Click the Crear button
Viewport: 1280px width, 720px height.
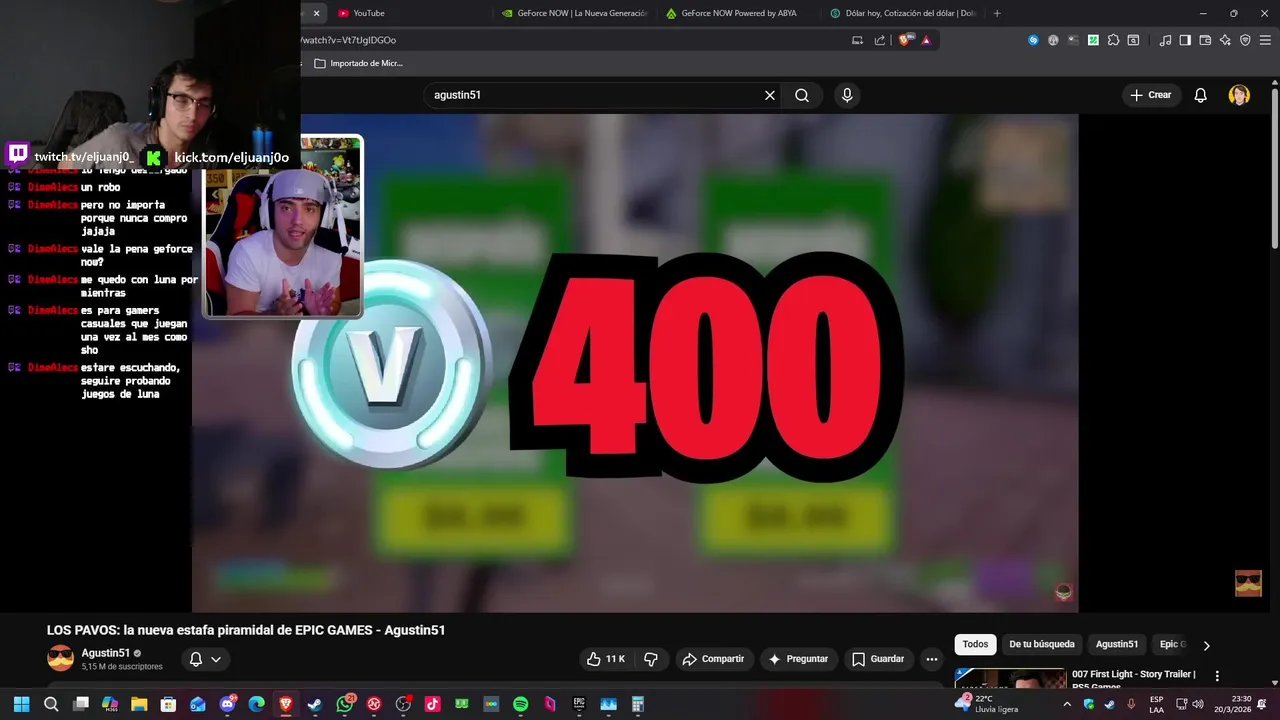[x=1150, y=95]
